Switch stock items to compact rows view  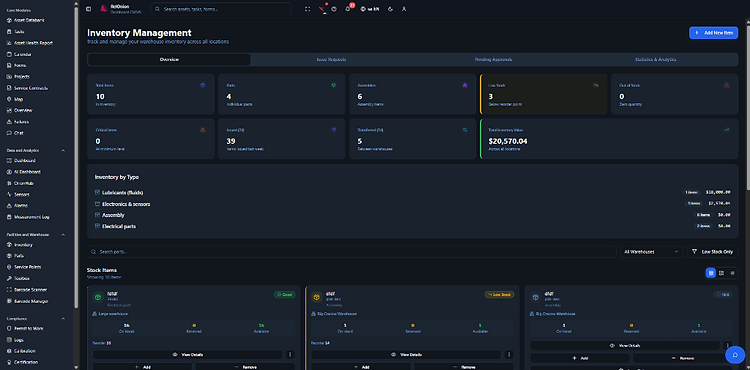click(732, 273)
